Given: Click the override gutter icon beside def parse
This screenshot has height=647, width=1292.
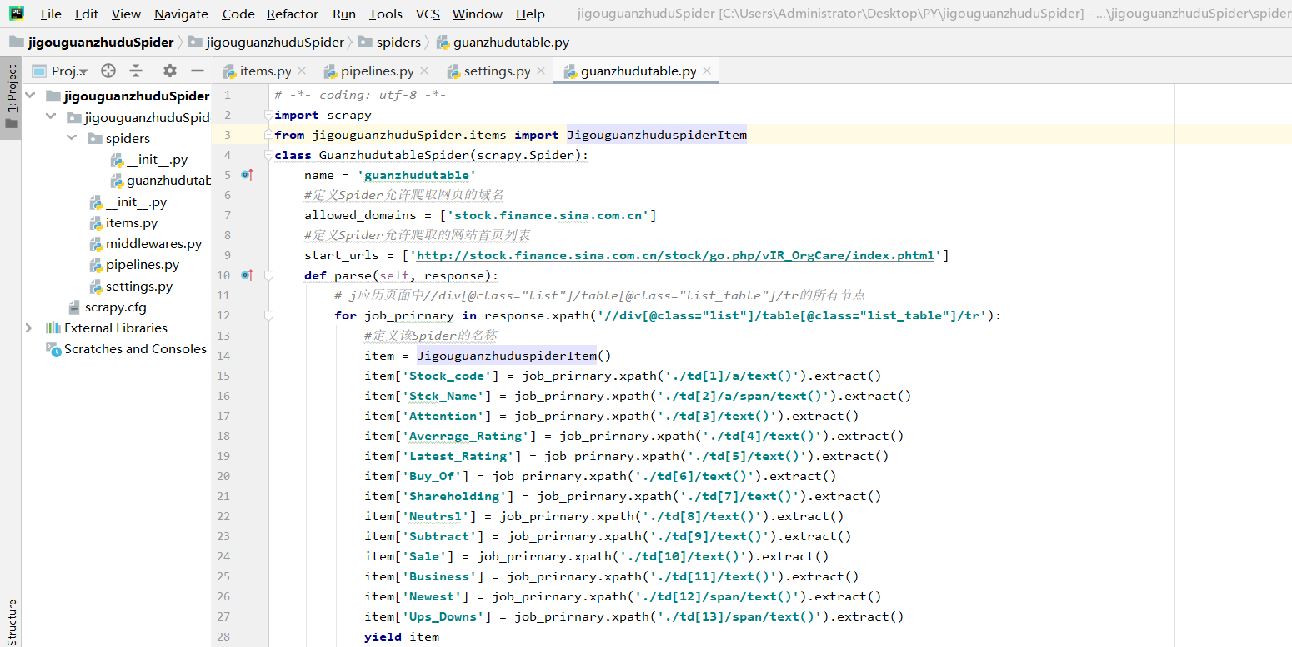Looking at the screenshot, I should pos(247,274).
